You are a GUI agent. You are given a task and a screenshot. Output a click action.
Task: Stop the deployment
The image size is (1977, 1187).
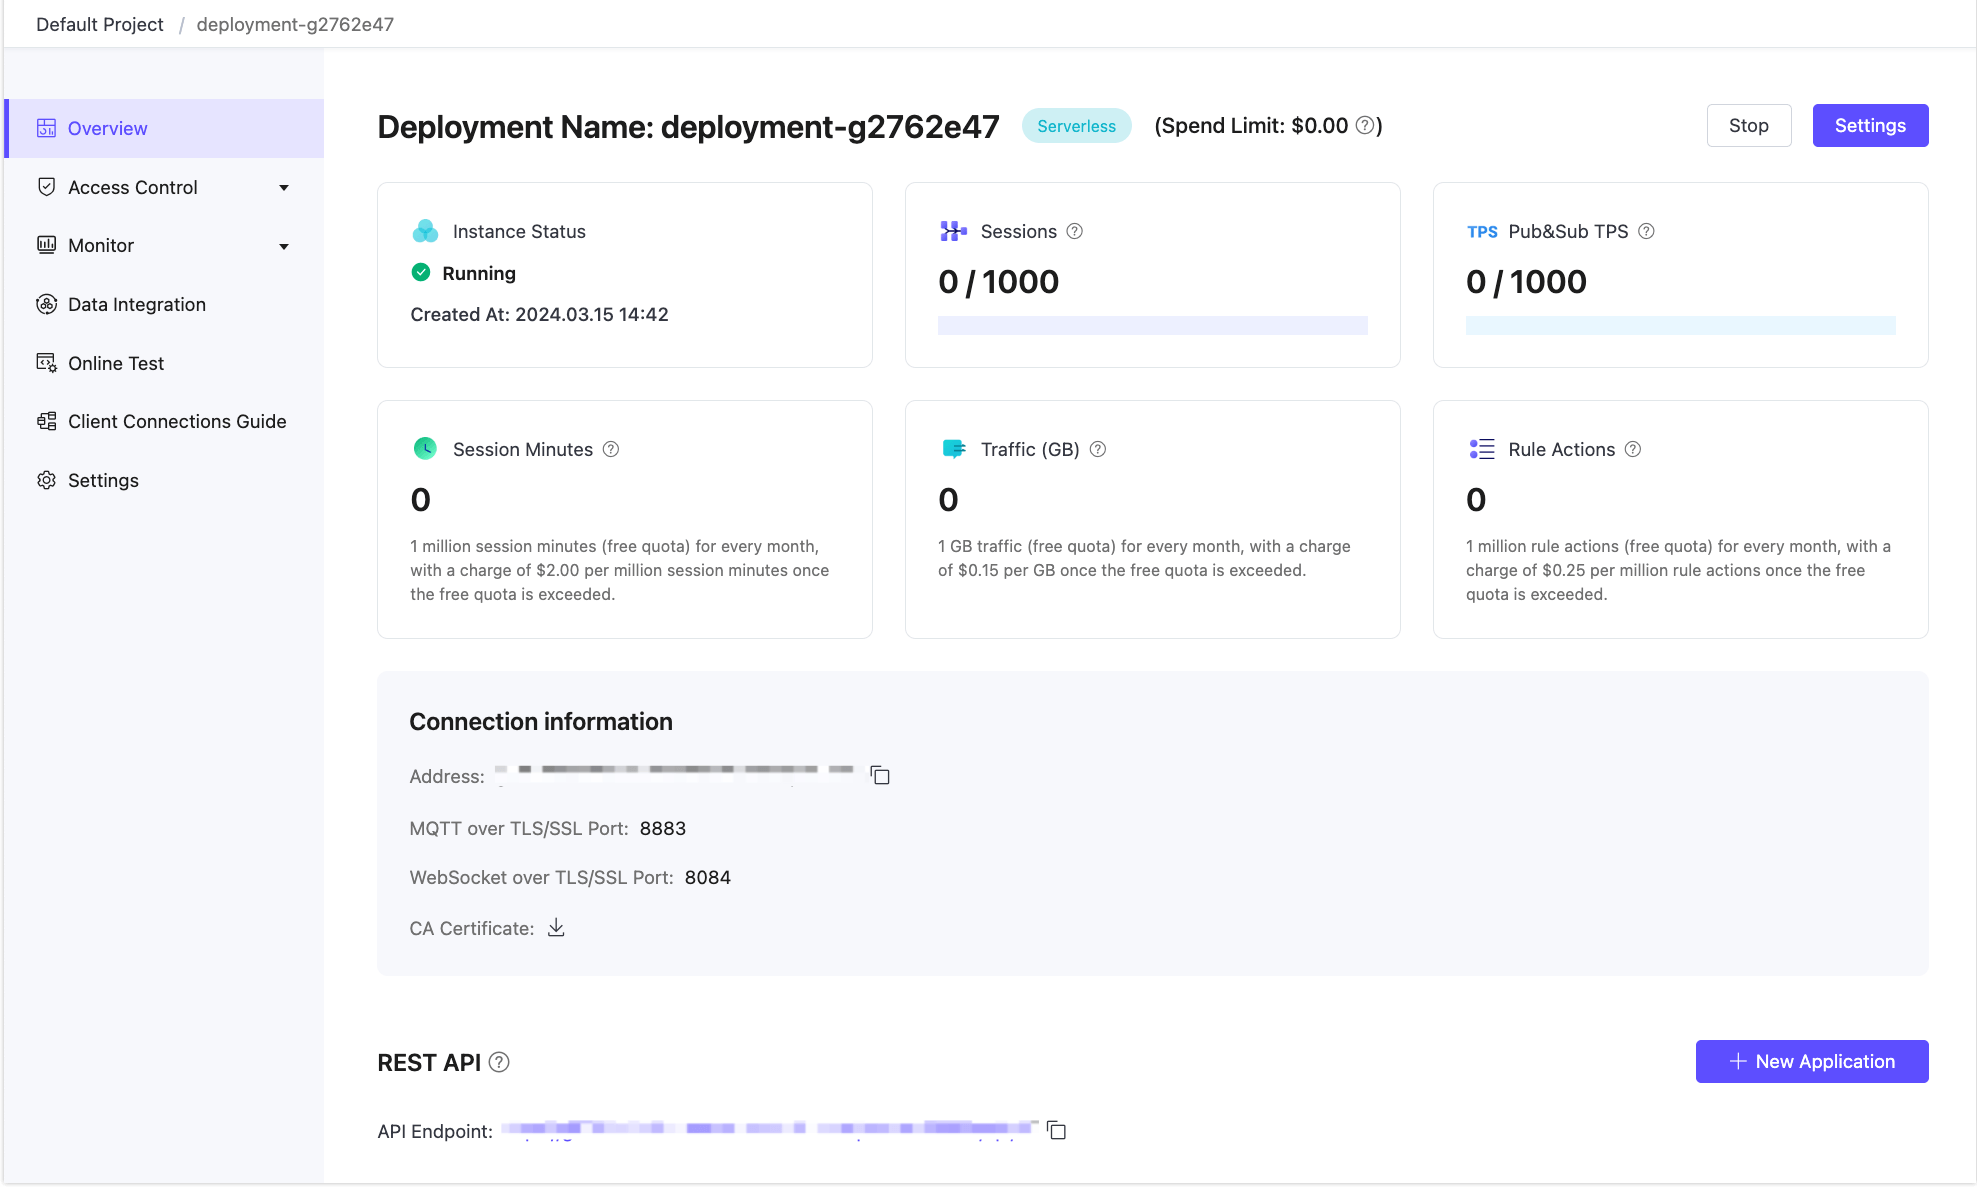pos(1748,126)
